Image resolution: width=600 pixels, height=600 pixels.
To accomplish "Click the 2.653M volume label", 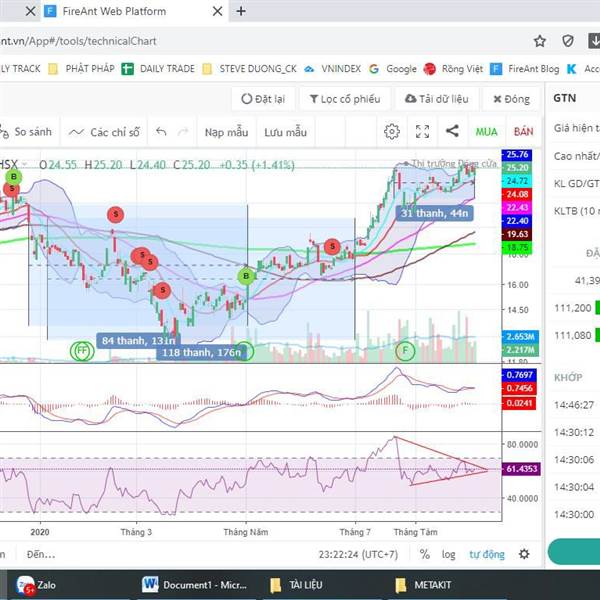I will pyautogui.click(x=520, y=337).
